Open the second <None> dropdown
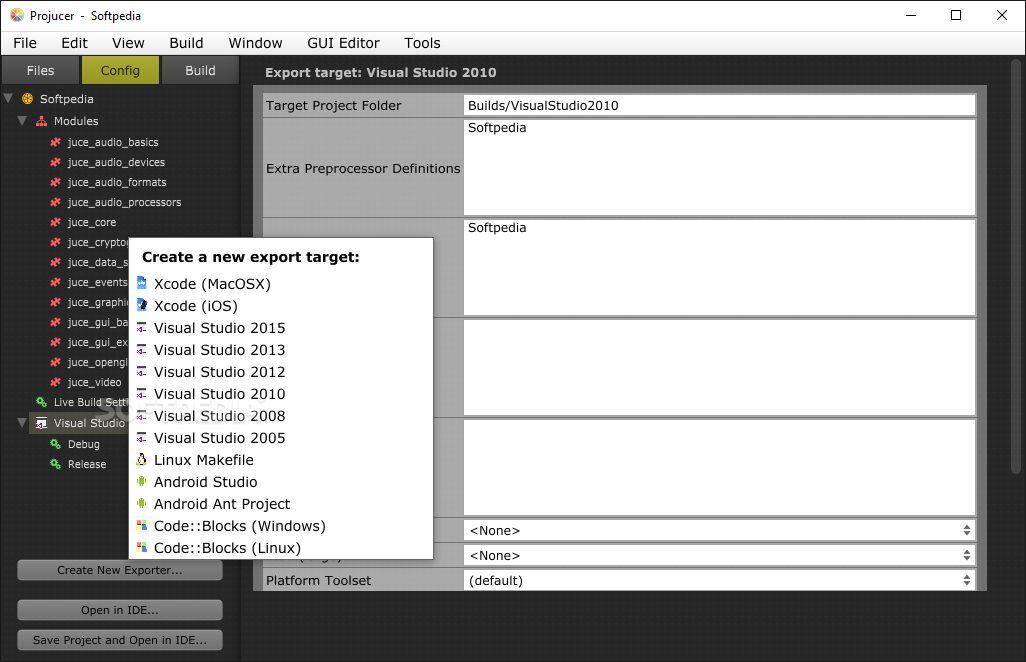The image size is (1026, 662). pos(720,555)
